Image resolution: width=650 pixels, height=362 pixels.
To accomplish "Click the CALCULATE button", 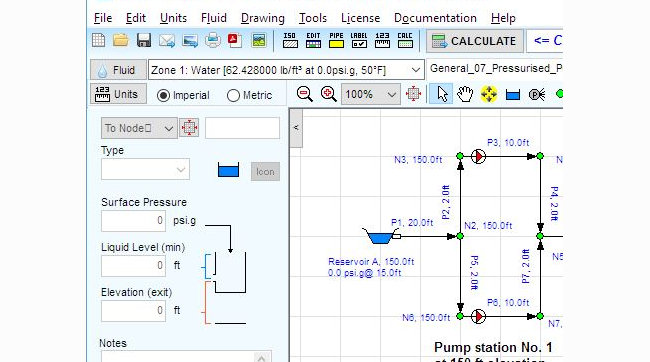I will click(x=475, y=41).
